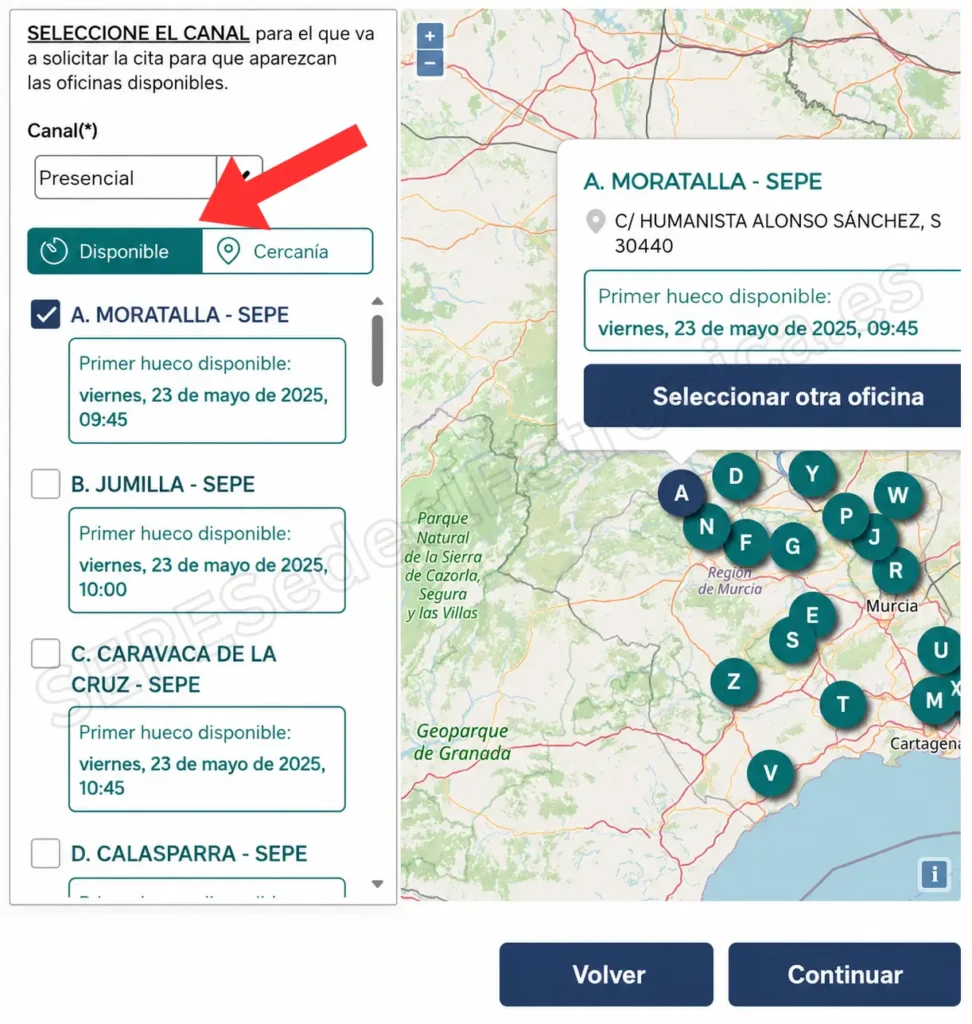Click Jumilla 10:00 available slot card
This screenshot has height=1024, width=972.
tap(207, 560)
